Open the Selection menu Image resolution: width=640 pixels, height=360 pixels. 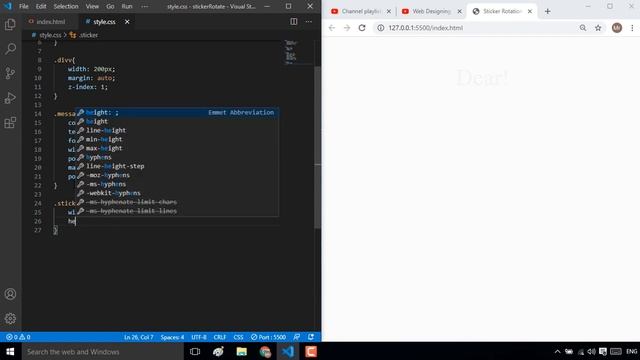(66, 7)
